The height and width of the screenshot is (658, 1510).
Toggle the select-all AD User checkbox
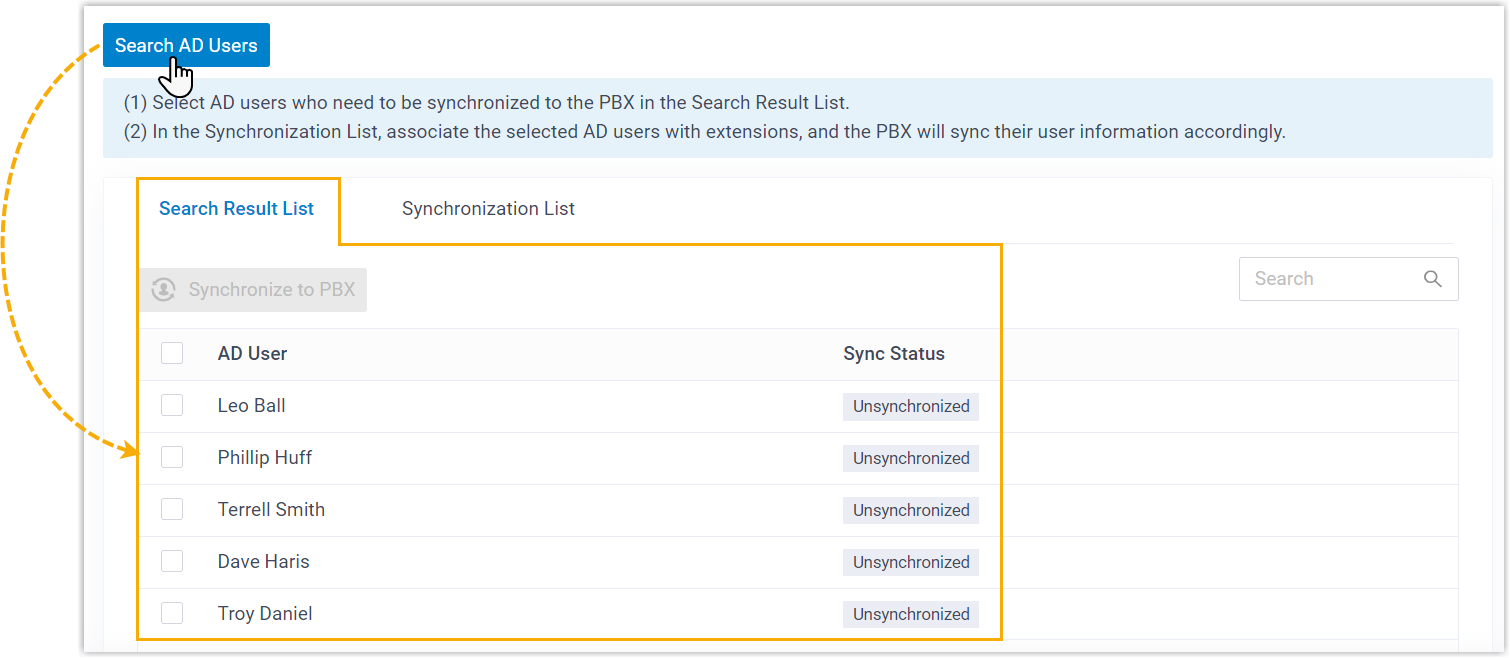click(x=172, y=353)
